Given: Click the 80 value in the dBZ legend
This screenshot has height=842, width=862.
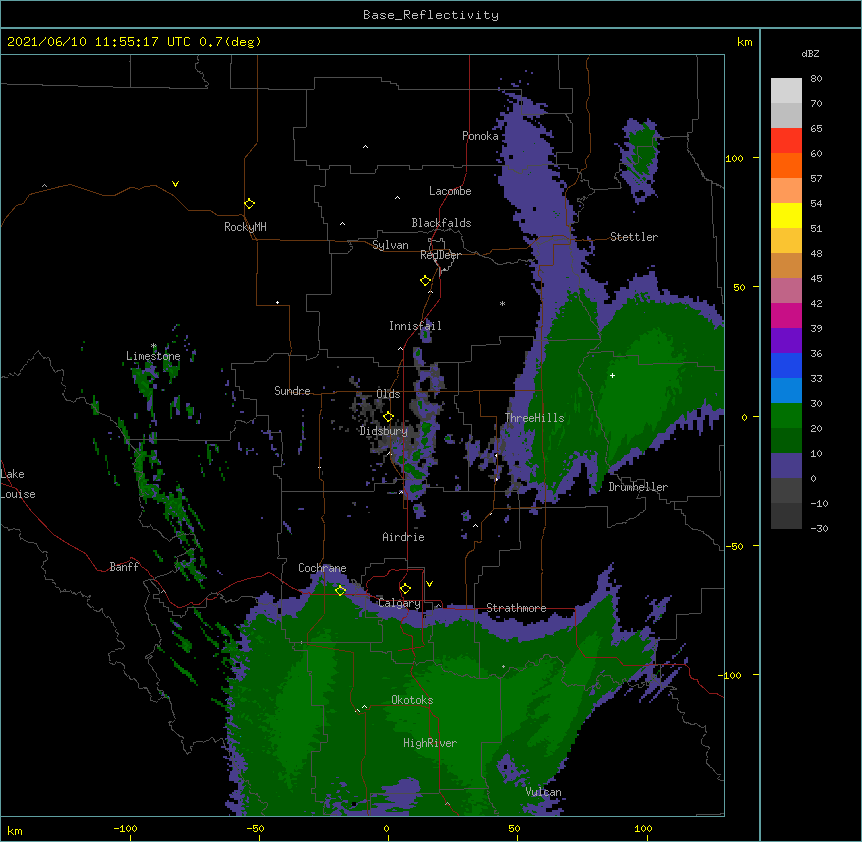Looking at the screenshot, I should (816, 79).
